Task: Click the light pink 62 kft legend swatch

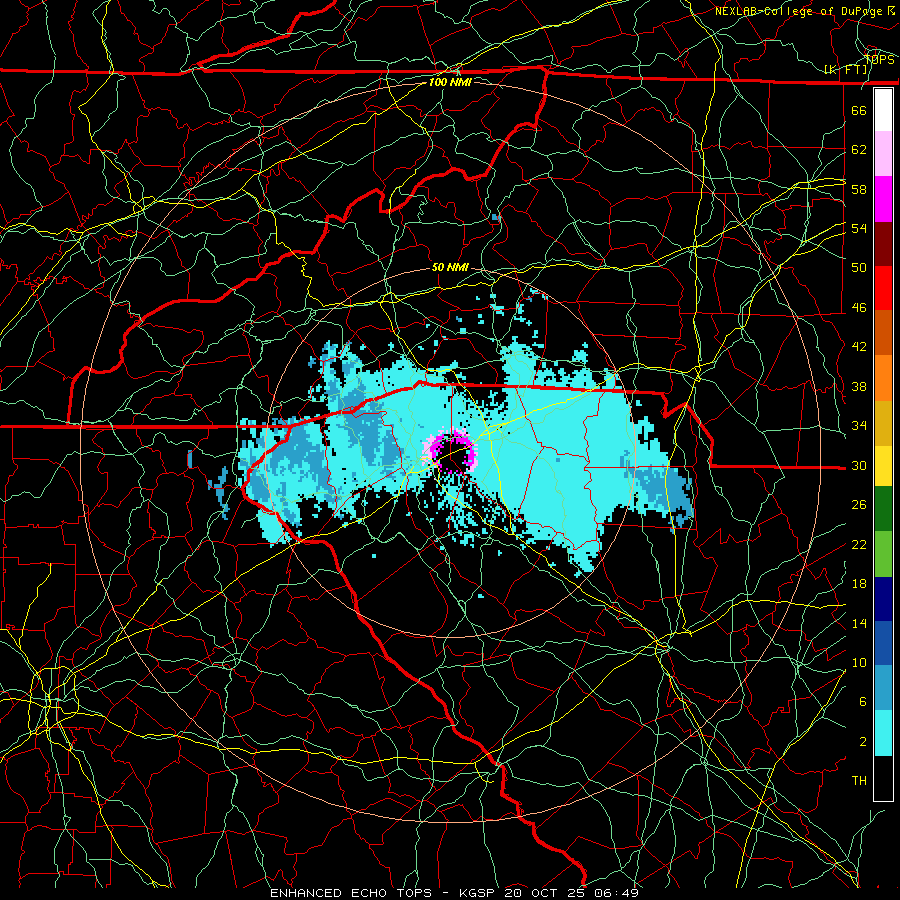Action: 883,154
